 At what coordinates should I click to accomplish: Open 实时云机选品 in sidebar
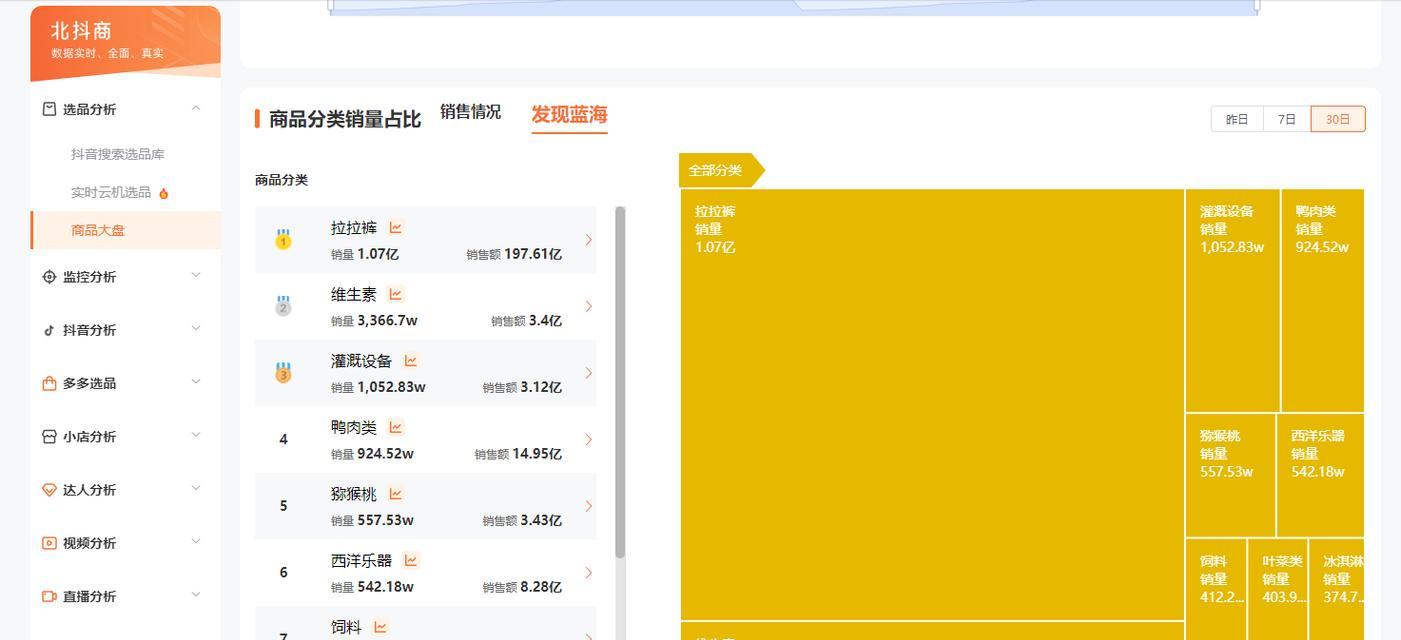[x=111, y=192]
